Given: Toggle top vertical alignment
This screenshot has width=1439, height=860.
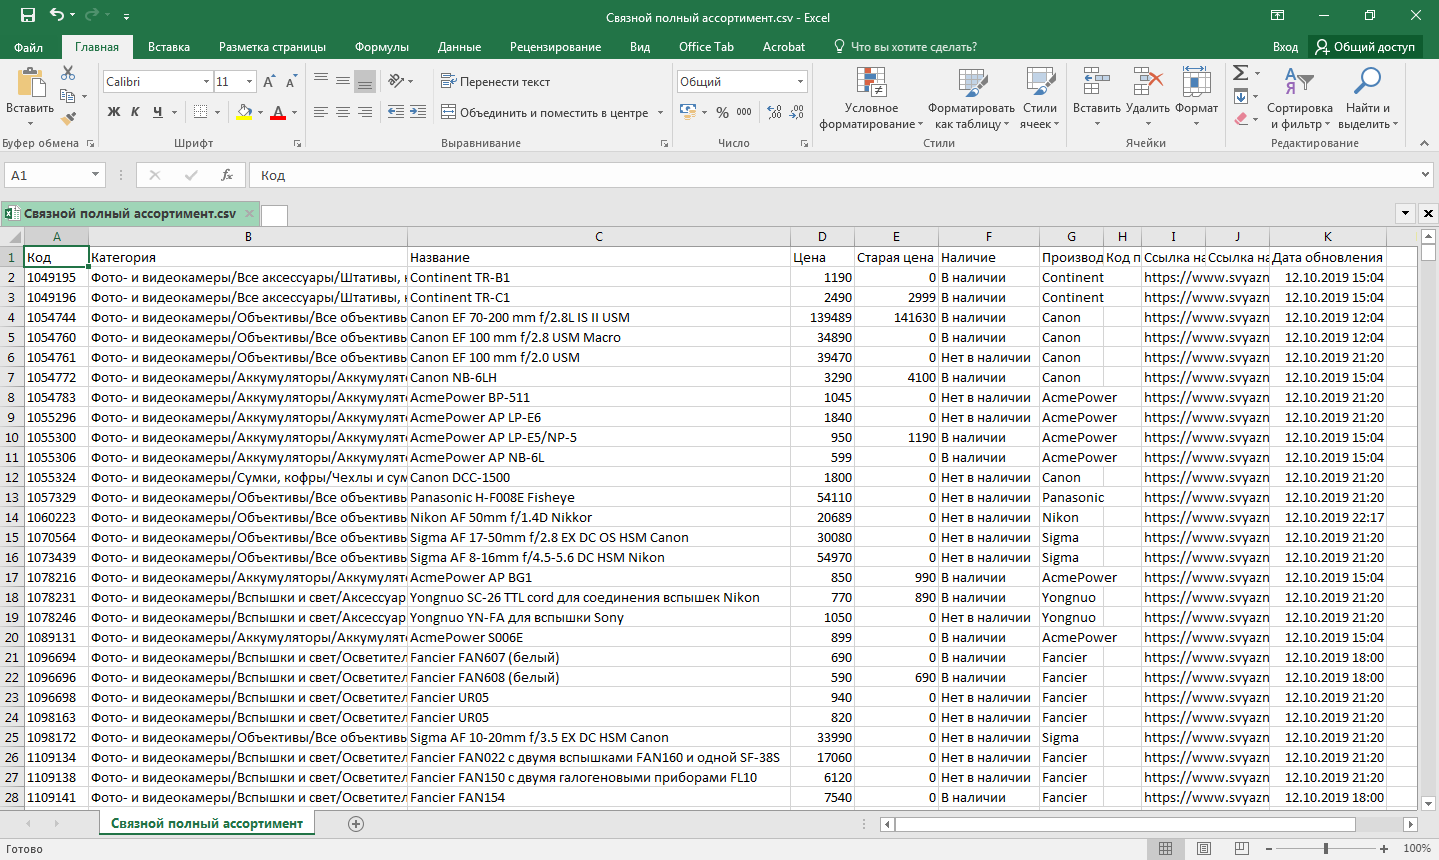Looking at the screenshot, I should click(x=321, y=81).
